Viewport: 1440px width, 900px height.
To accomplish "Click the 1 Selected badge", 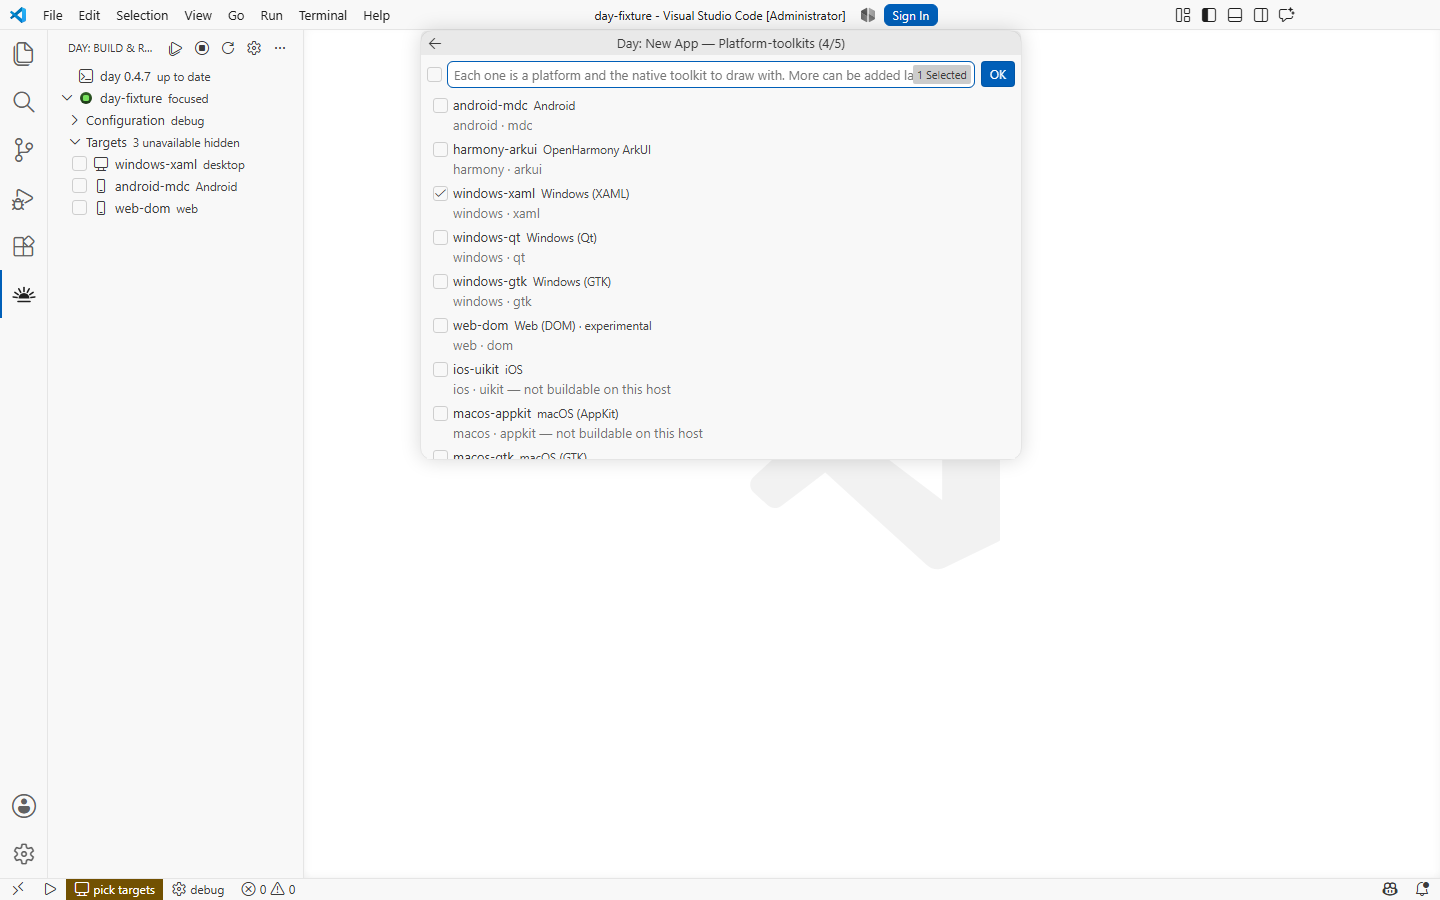I will pyautogui.click(x=942, y=75).
